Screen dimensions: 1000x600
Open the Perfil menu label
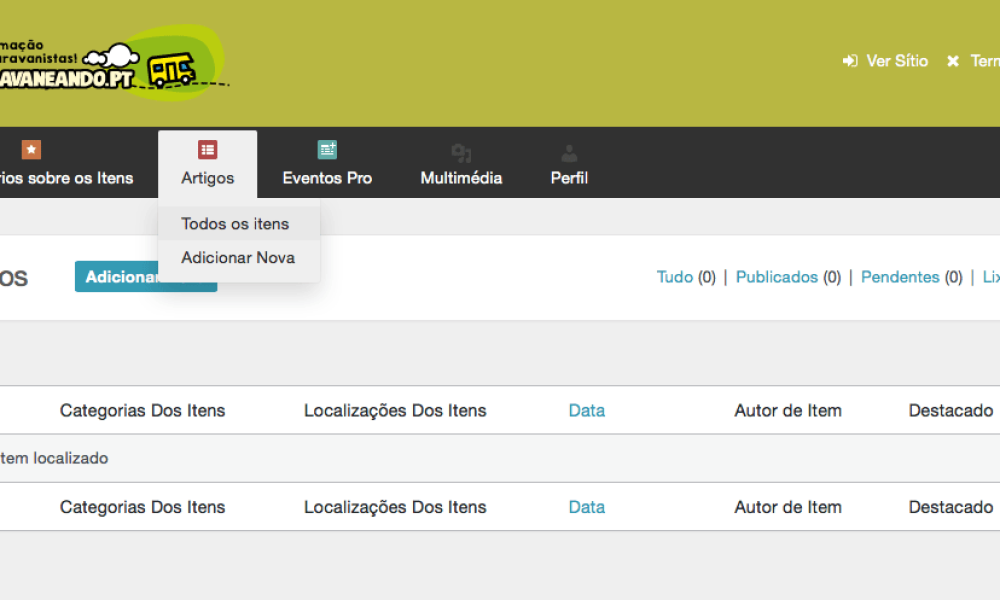click(x=569, y=178)
